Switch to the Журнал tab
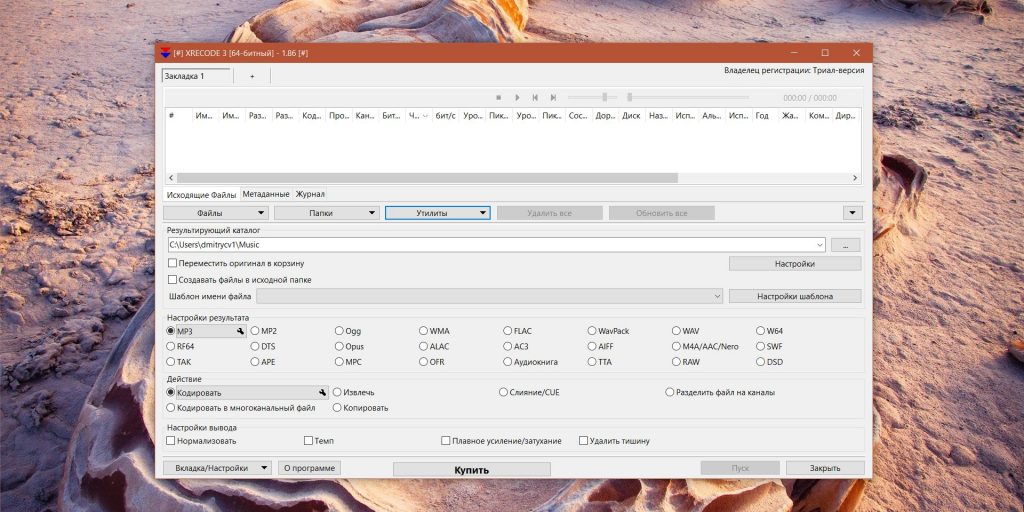1024x512 pixels. pyautogui.click(x=310, y=194)
